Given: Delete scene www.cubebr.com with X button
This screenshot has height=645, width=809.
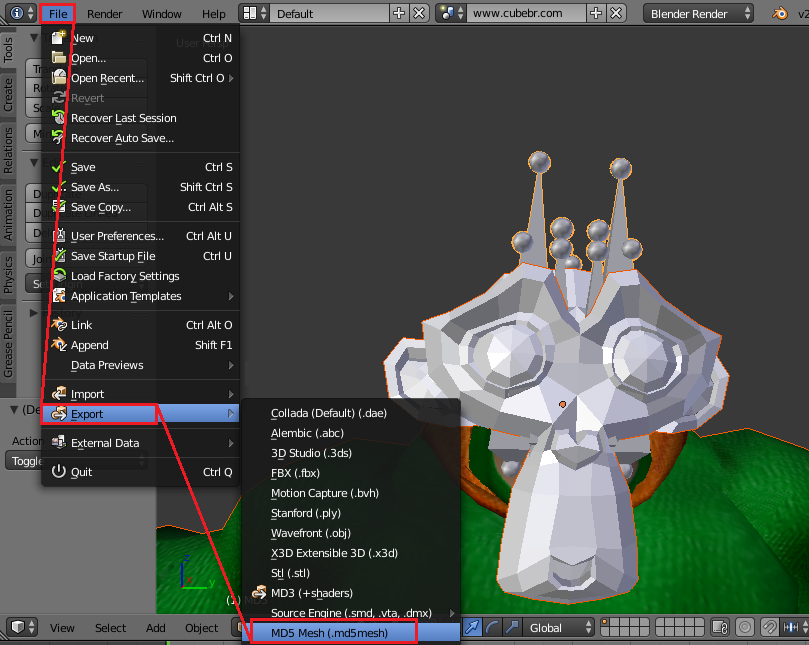Looking at the screenshot, I should pos(616,13).
